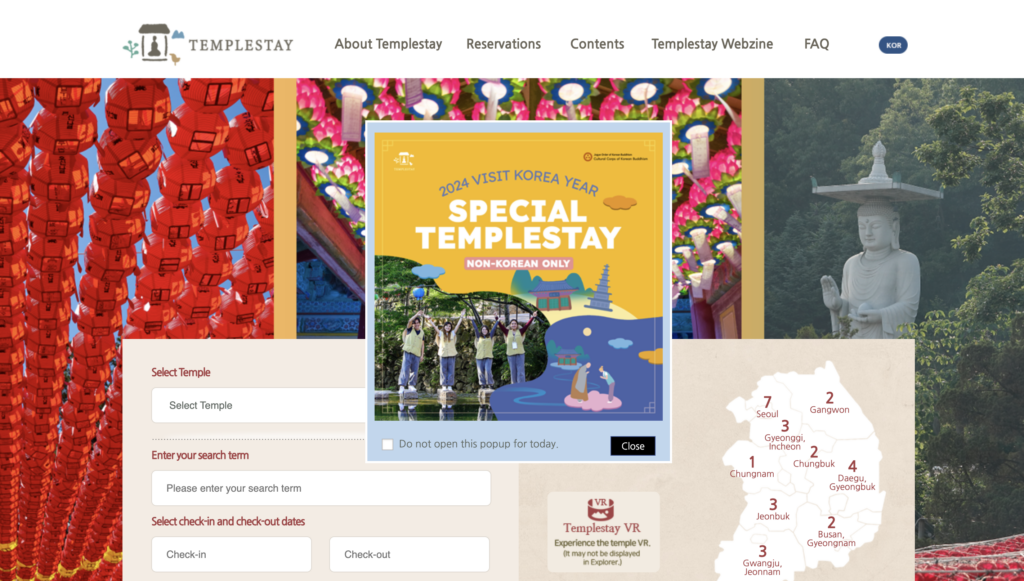Close the Special Templestay popup
1024x581 pixels.
[x=633, y=446]
